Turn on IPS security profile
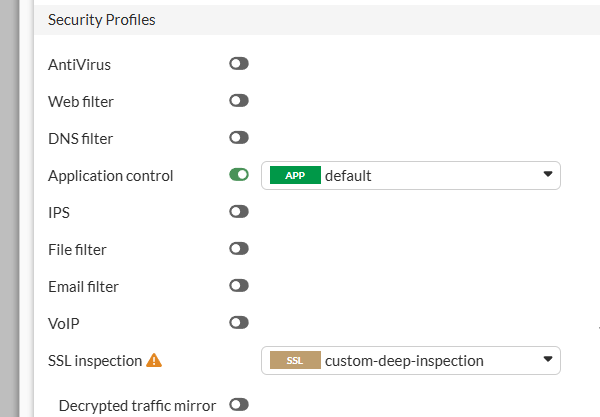 pyautogui.click(x=238, y=212)
